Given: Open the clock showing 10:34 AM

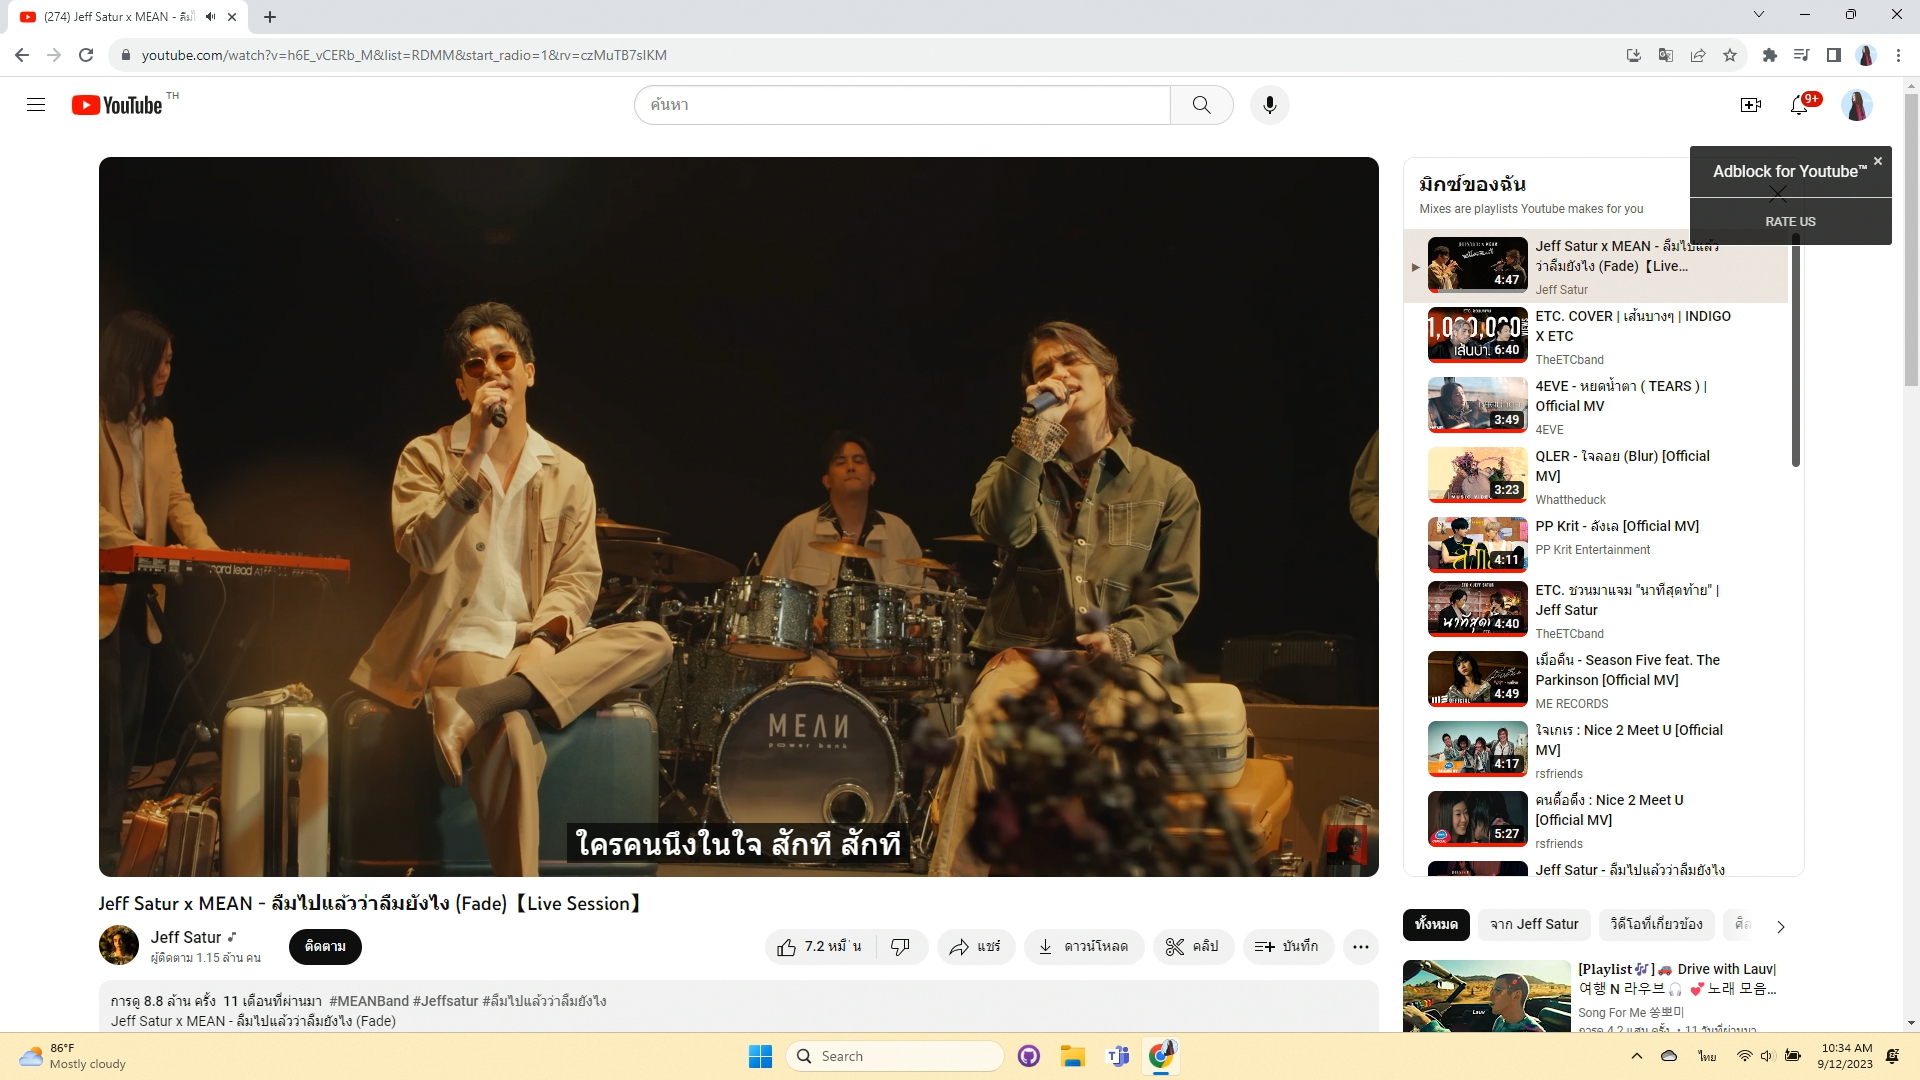Looking at the screenshot, I should point(1846,1056).
